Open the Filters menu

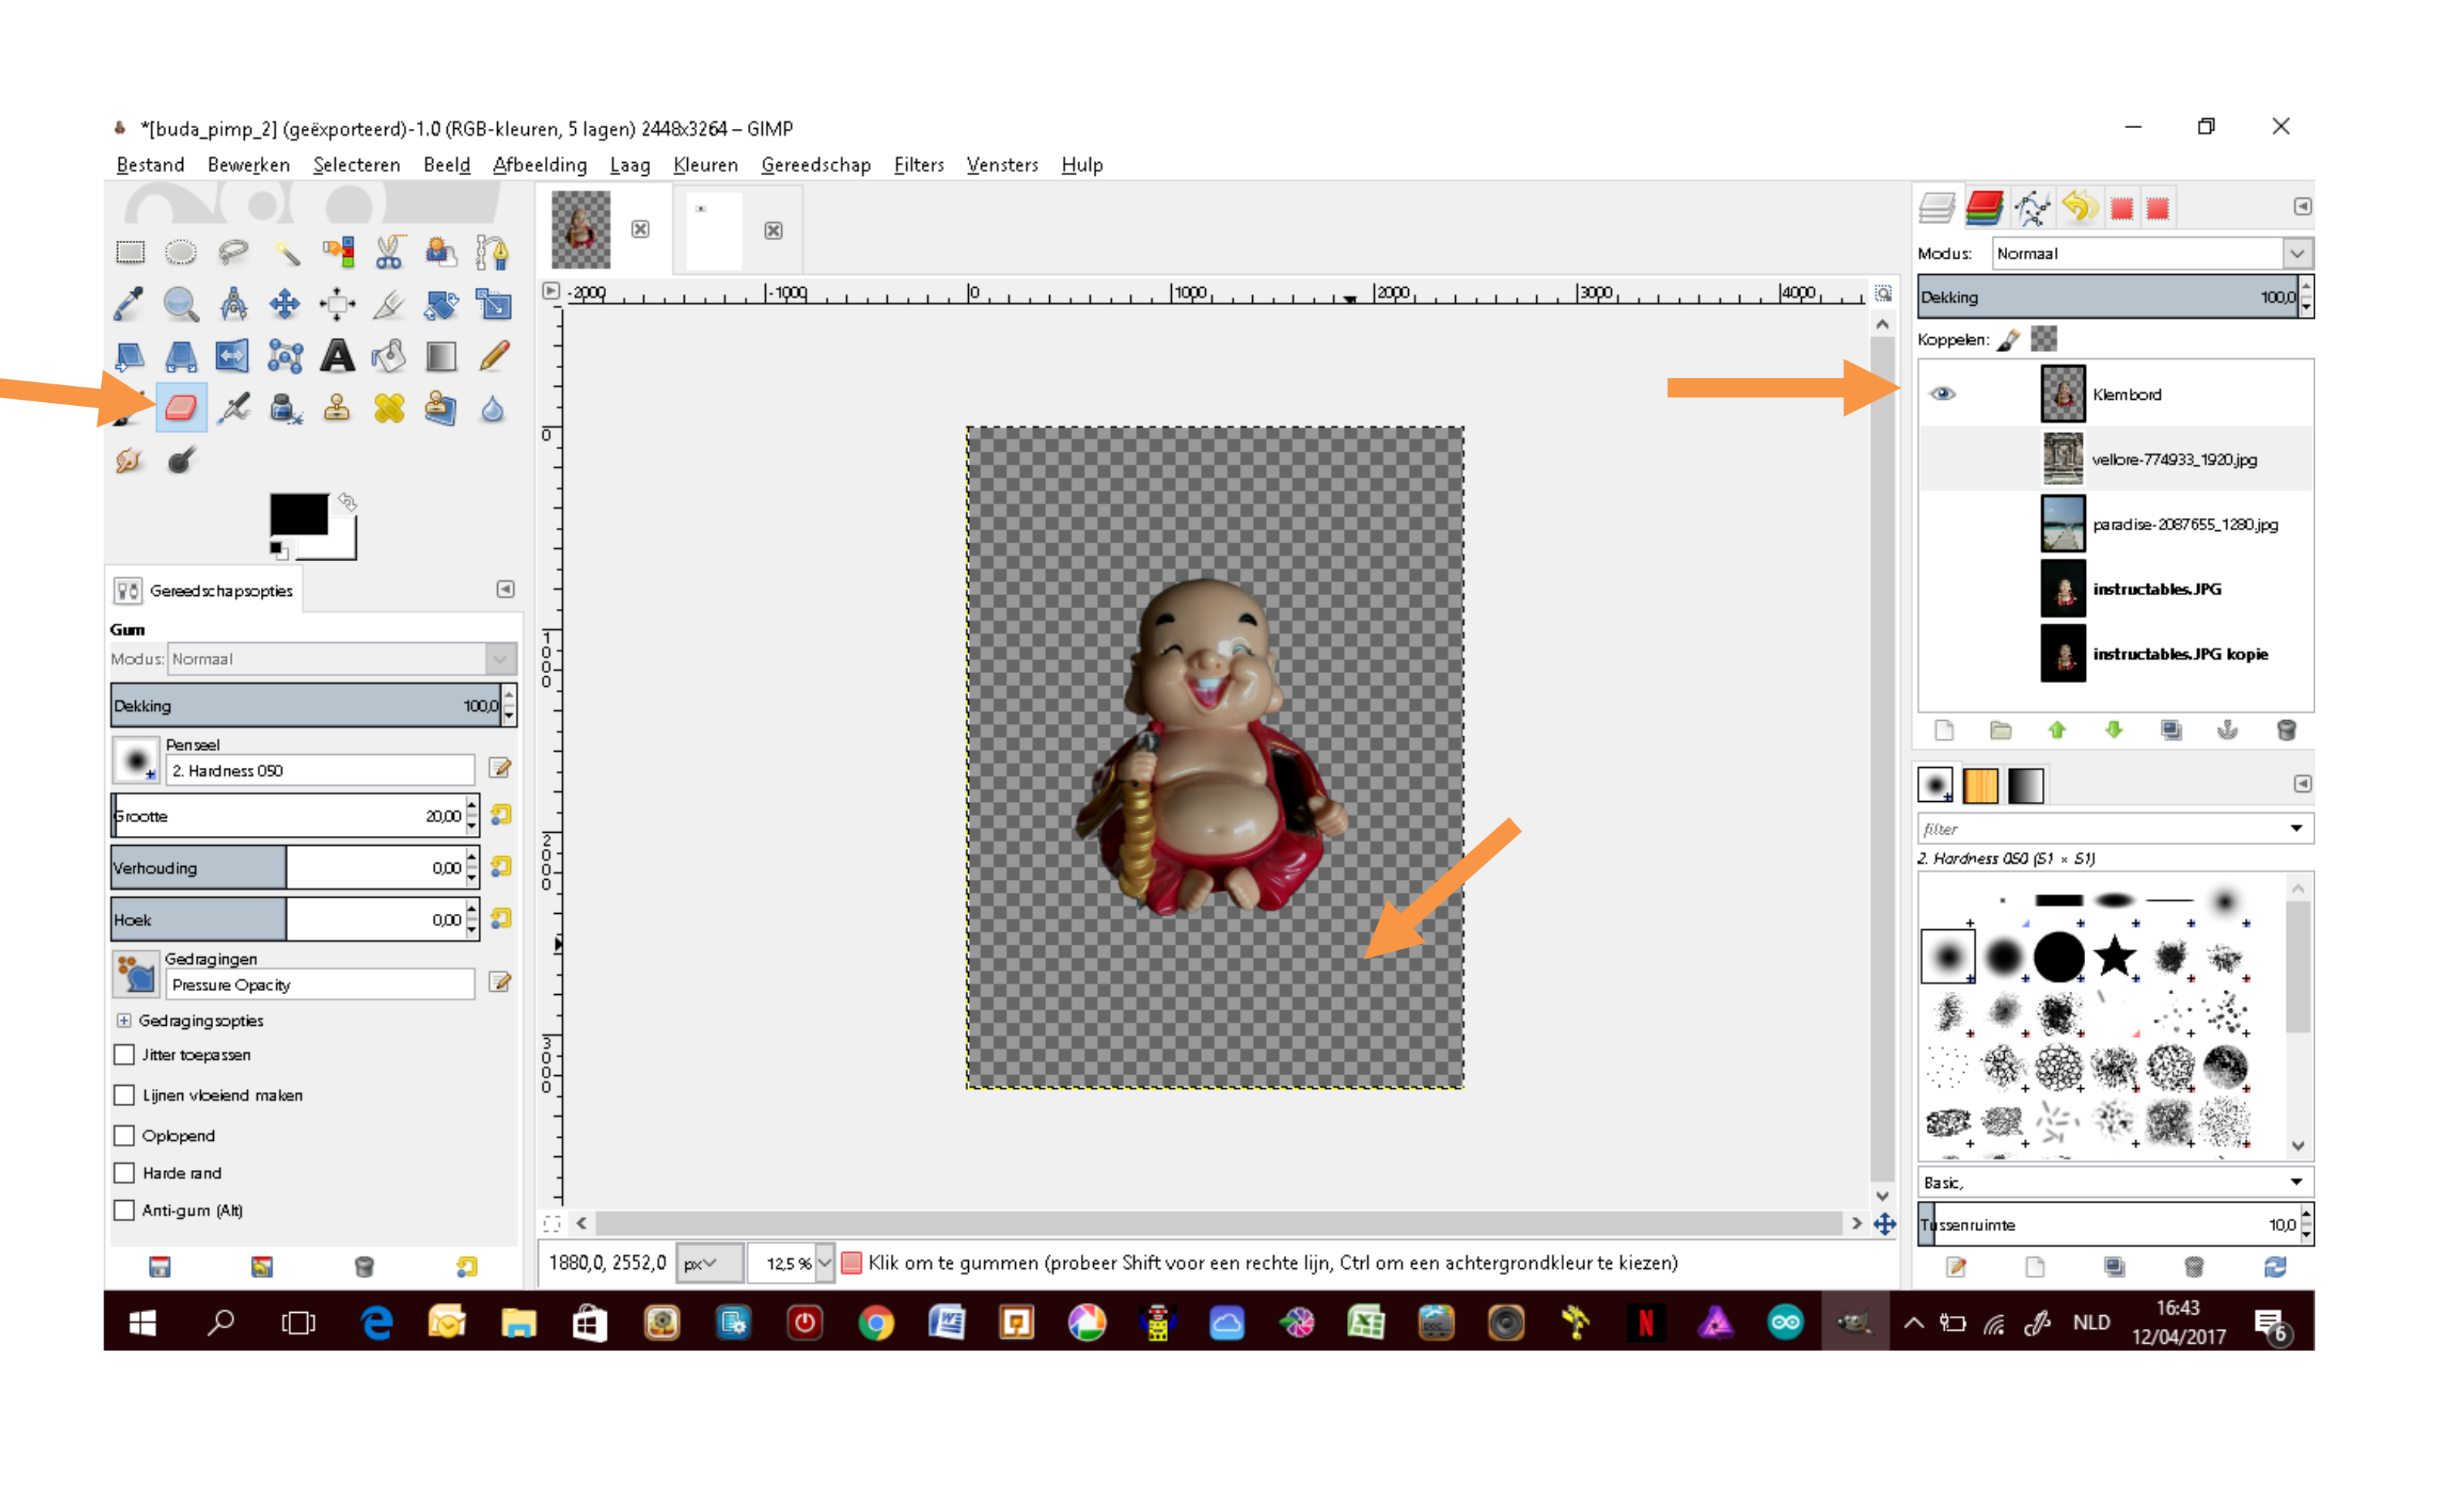point(918,164)
